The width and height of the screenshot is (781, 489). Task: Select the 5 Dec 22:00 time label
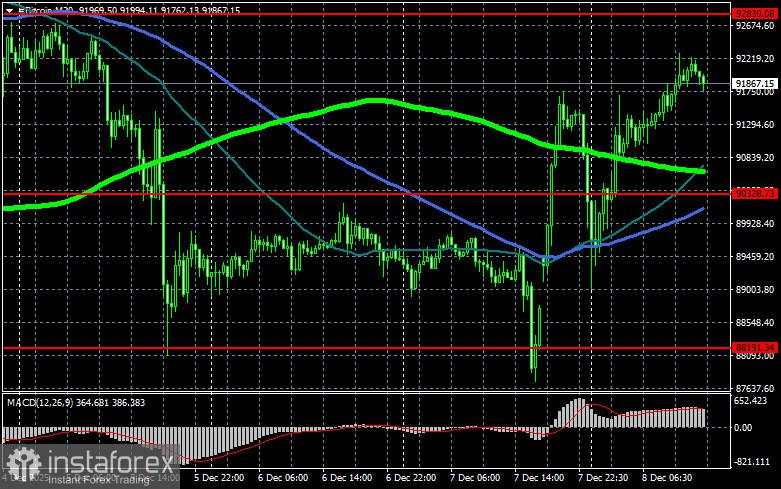tap(219, 477)
